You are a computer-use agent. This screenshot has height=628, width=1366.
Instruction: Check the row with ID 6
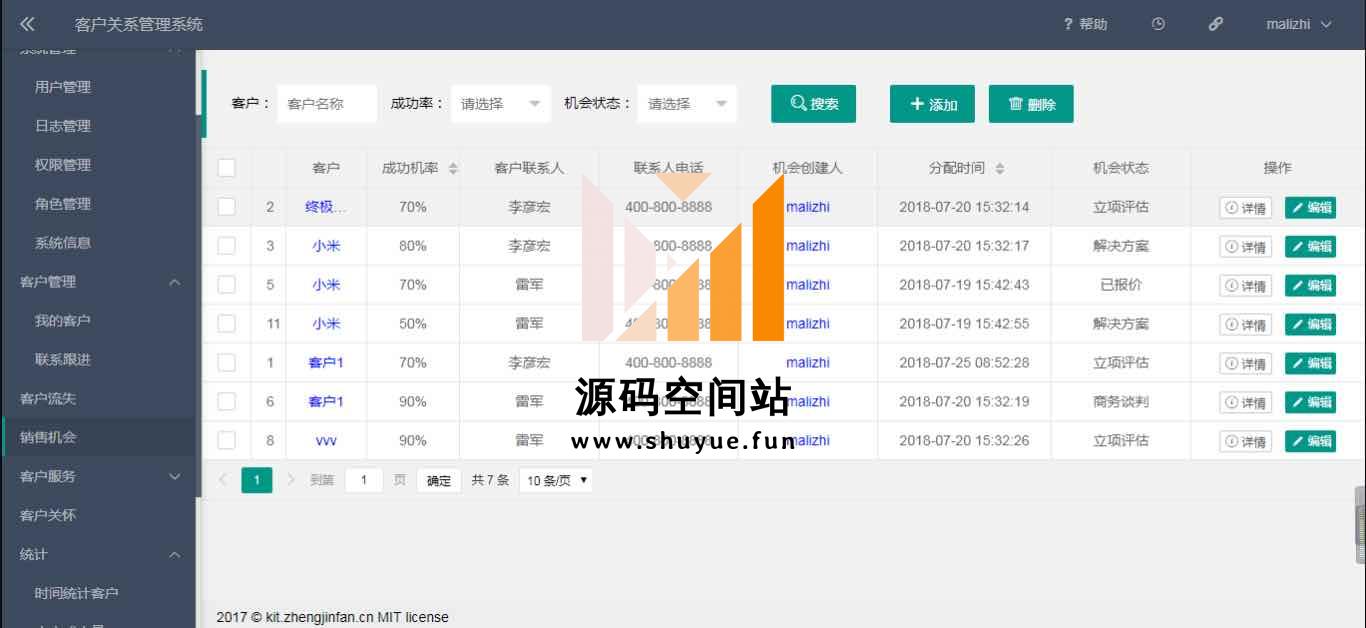click(227, 402)
